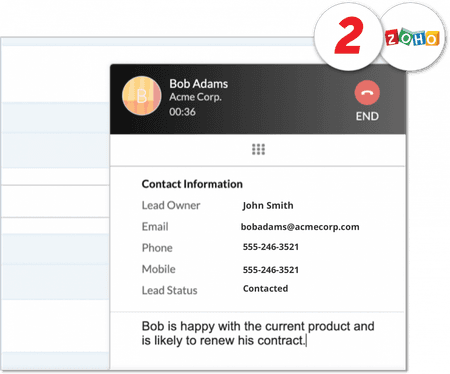
Task: Click the Email field label
Action: [155, 227]
